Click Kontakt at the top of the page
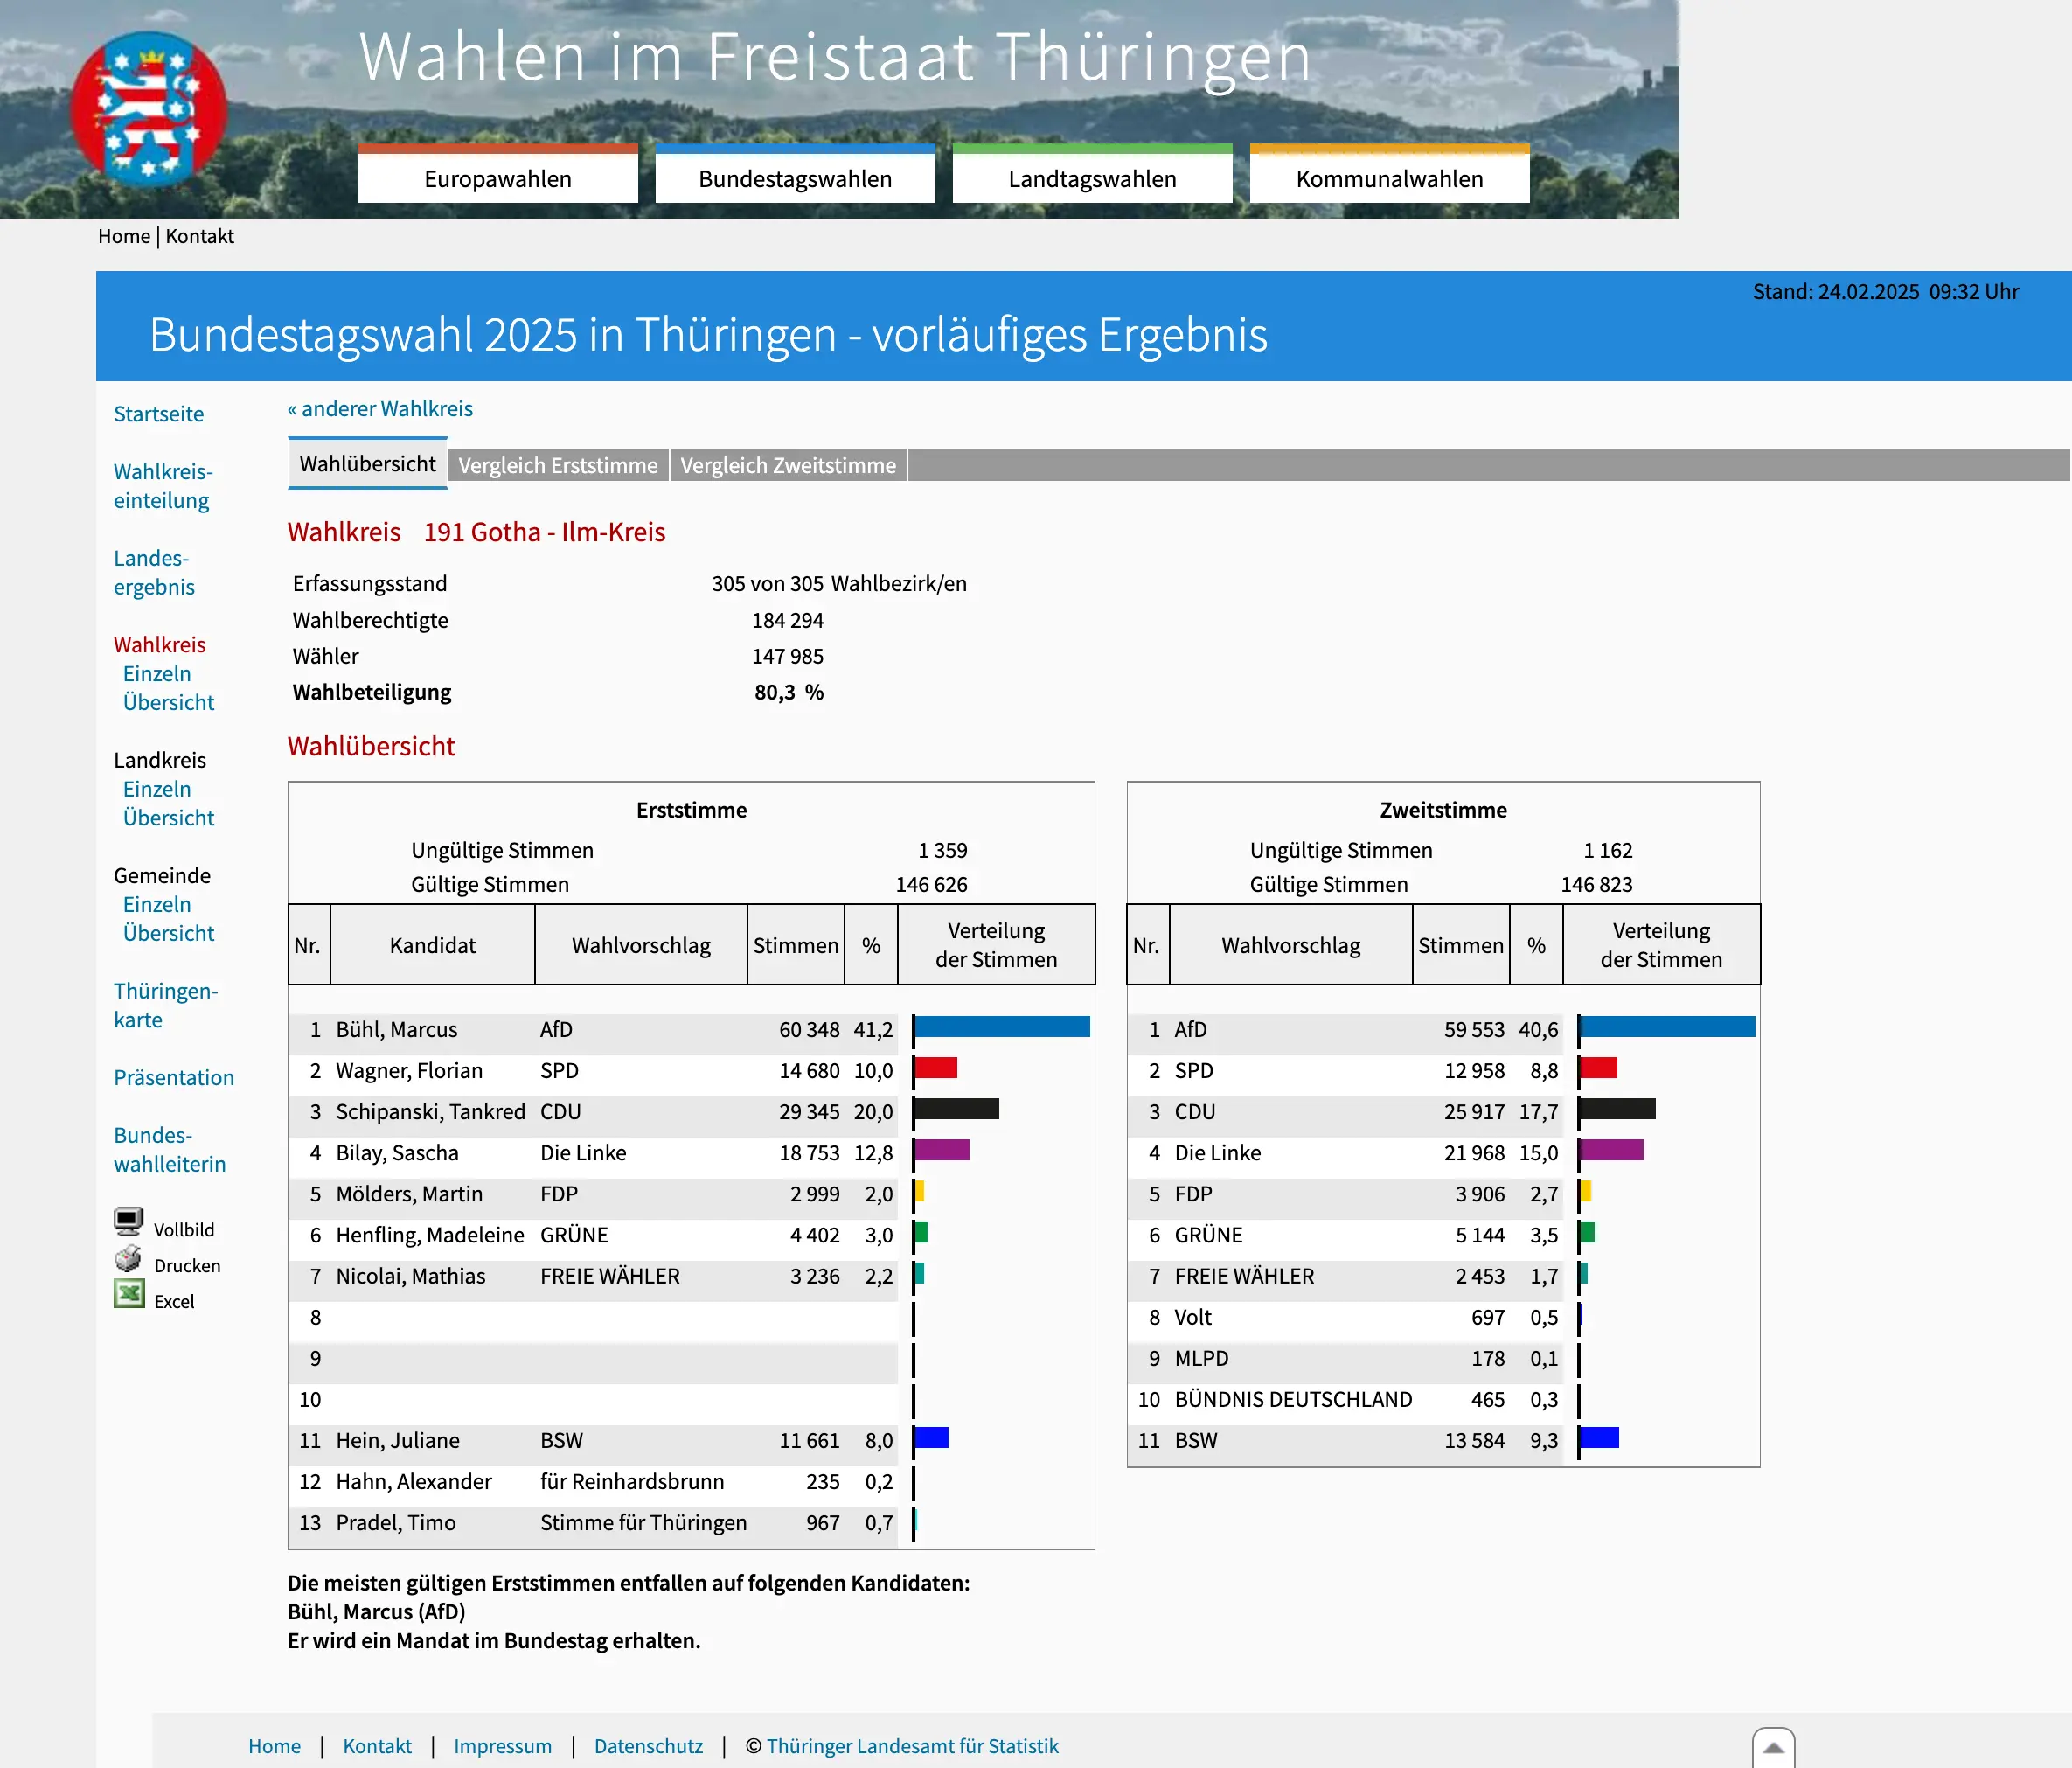Image resolution: width=2072 pixels, height=1768 pixels. coord(200,236)
